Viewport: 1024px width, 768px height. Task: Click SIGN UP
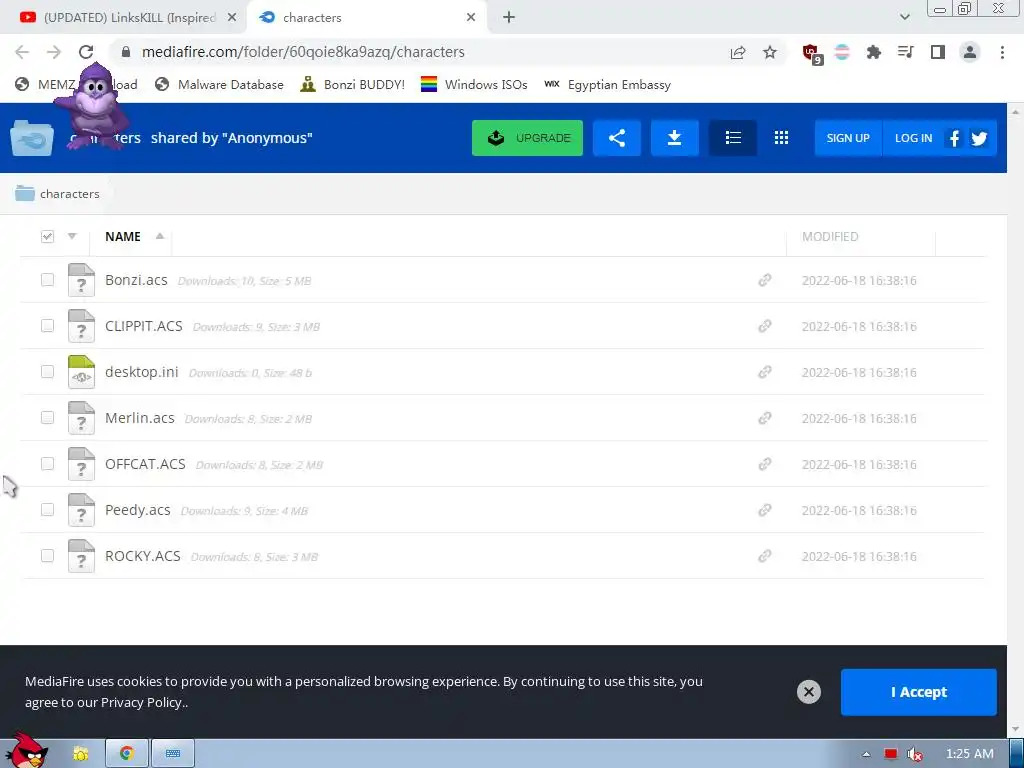848,138
